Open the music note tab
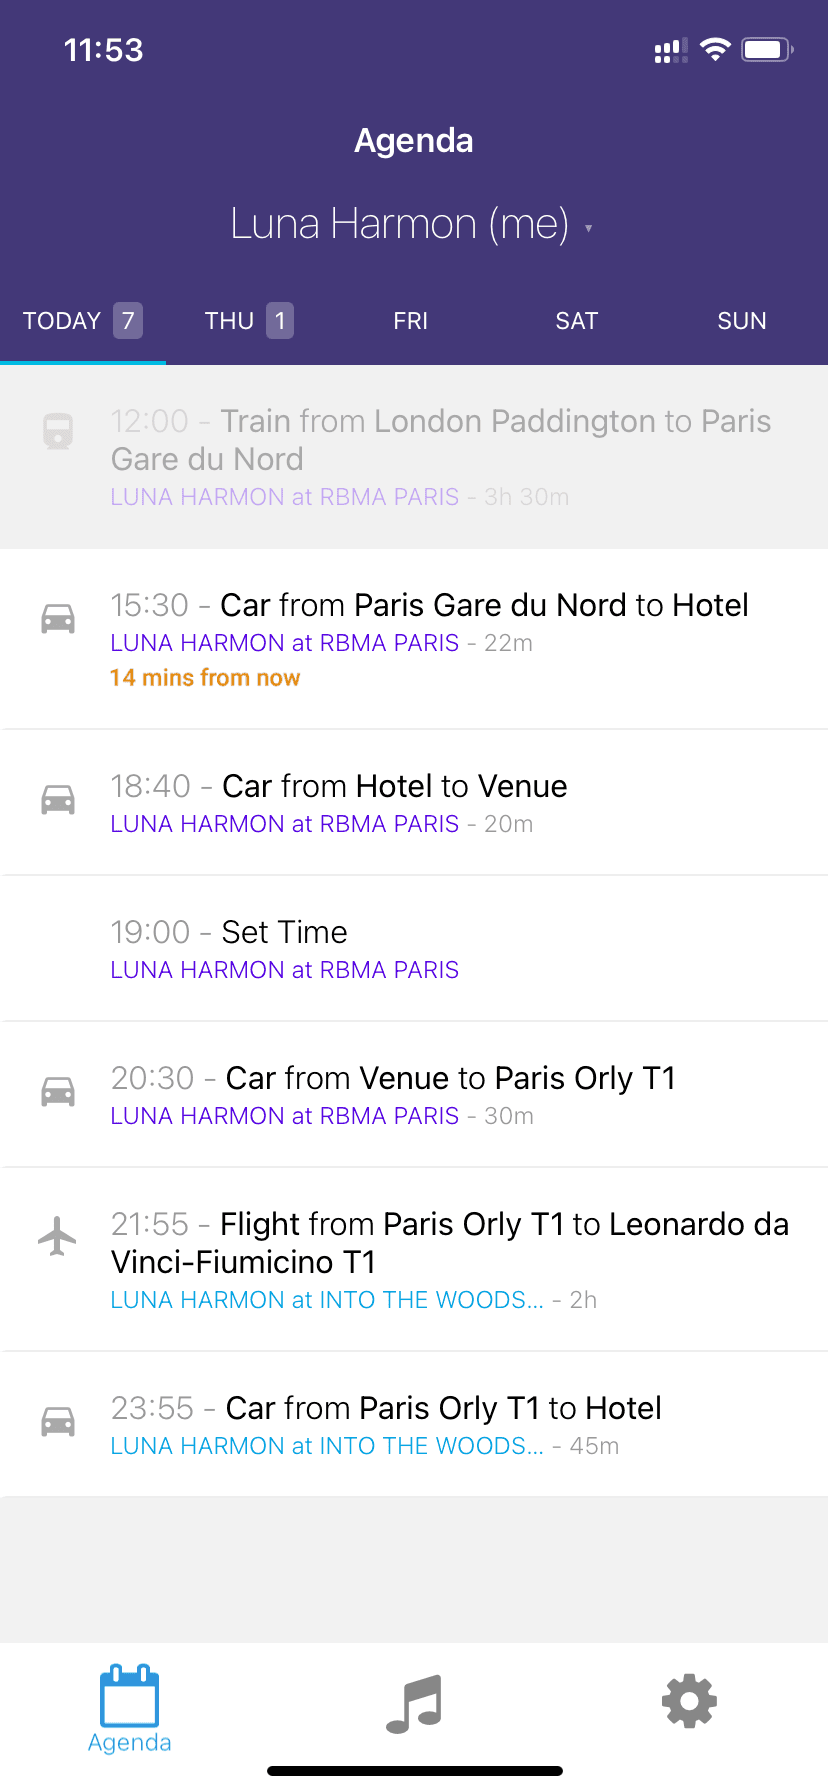Screen dimensions: 828x1792 [x=414, y=1703]
